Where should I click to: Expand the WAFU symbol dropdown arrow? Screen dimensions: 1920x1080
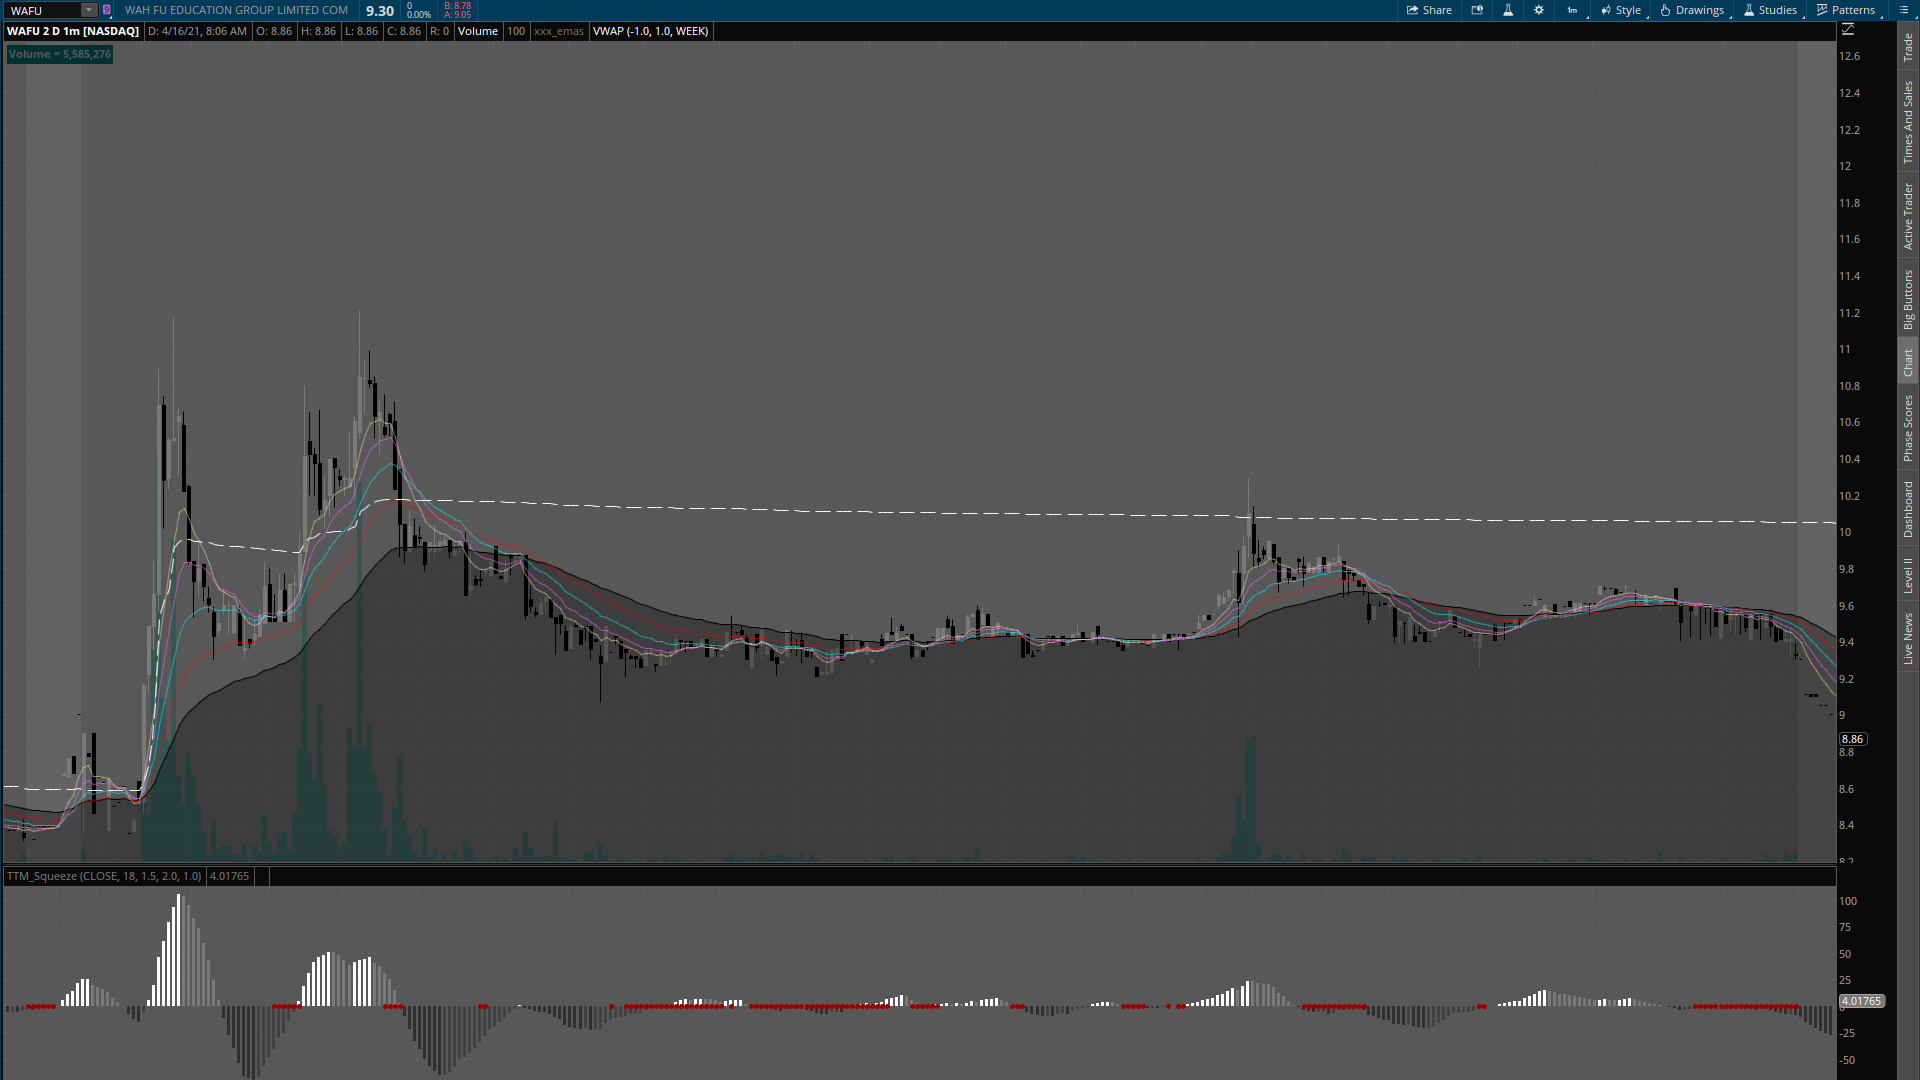88,10
